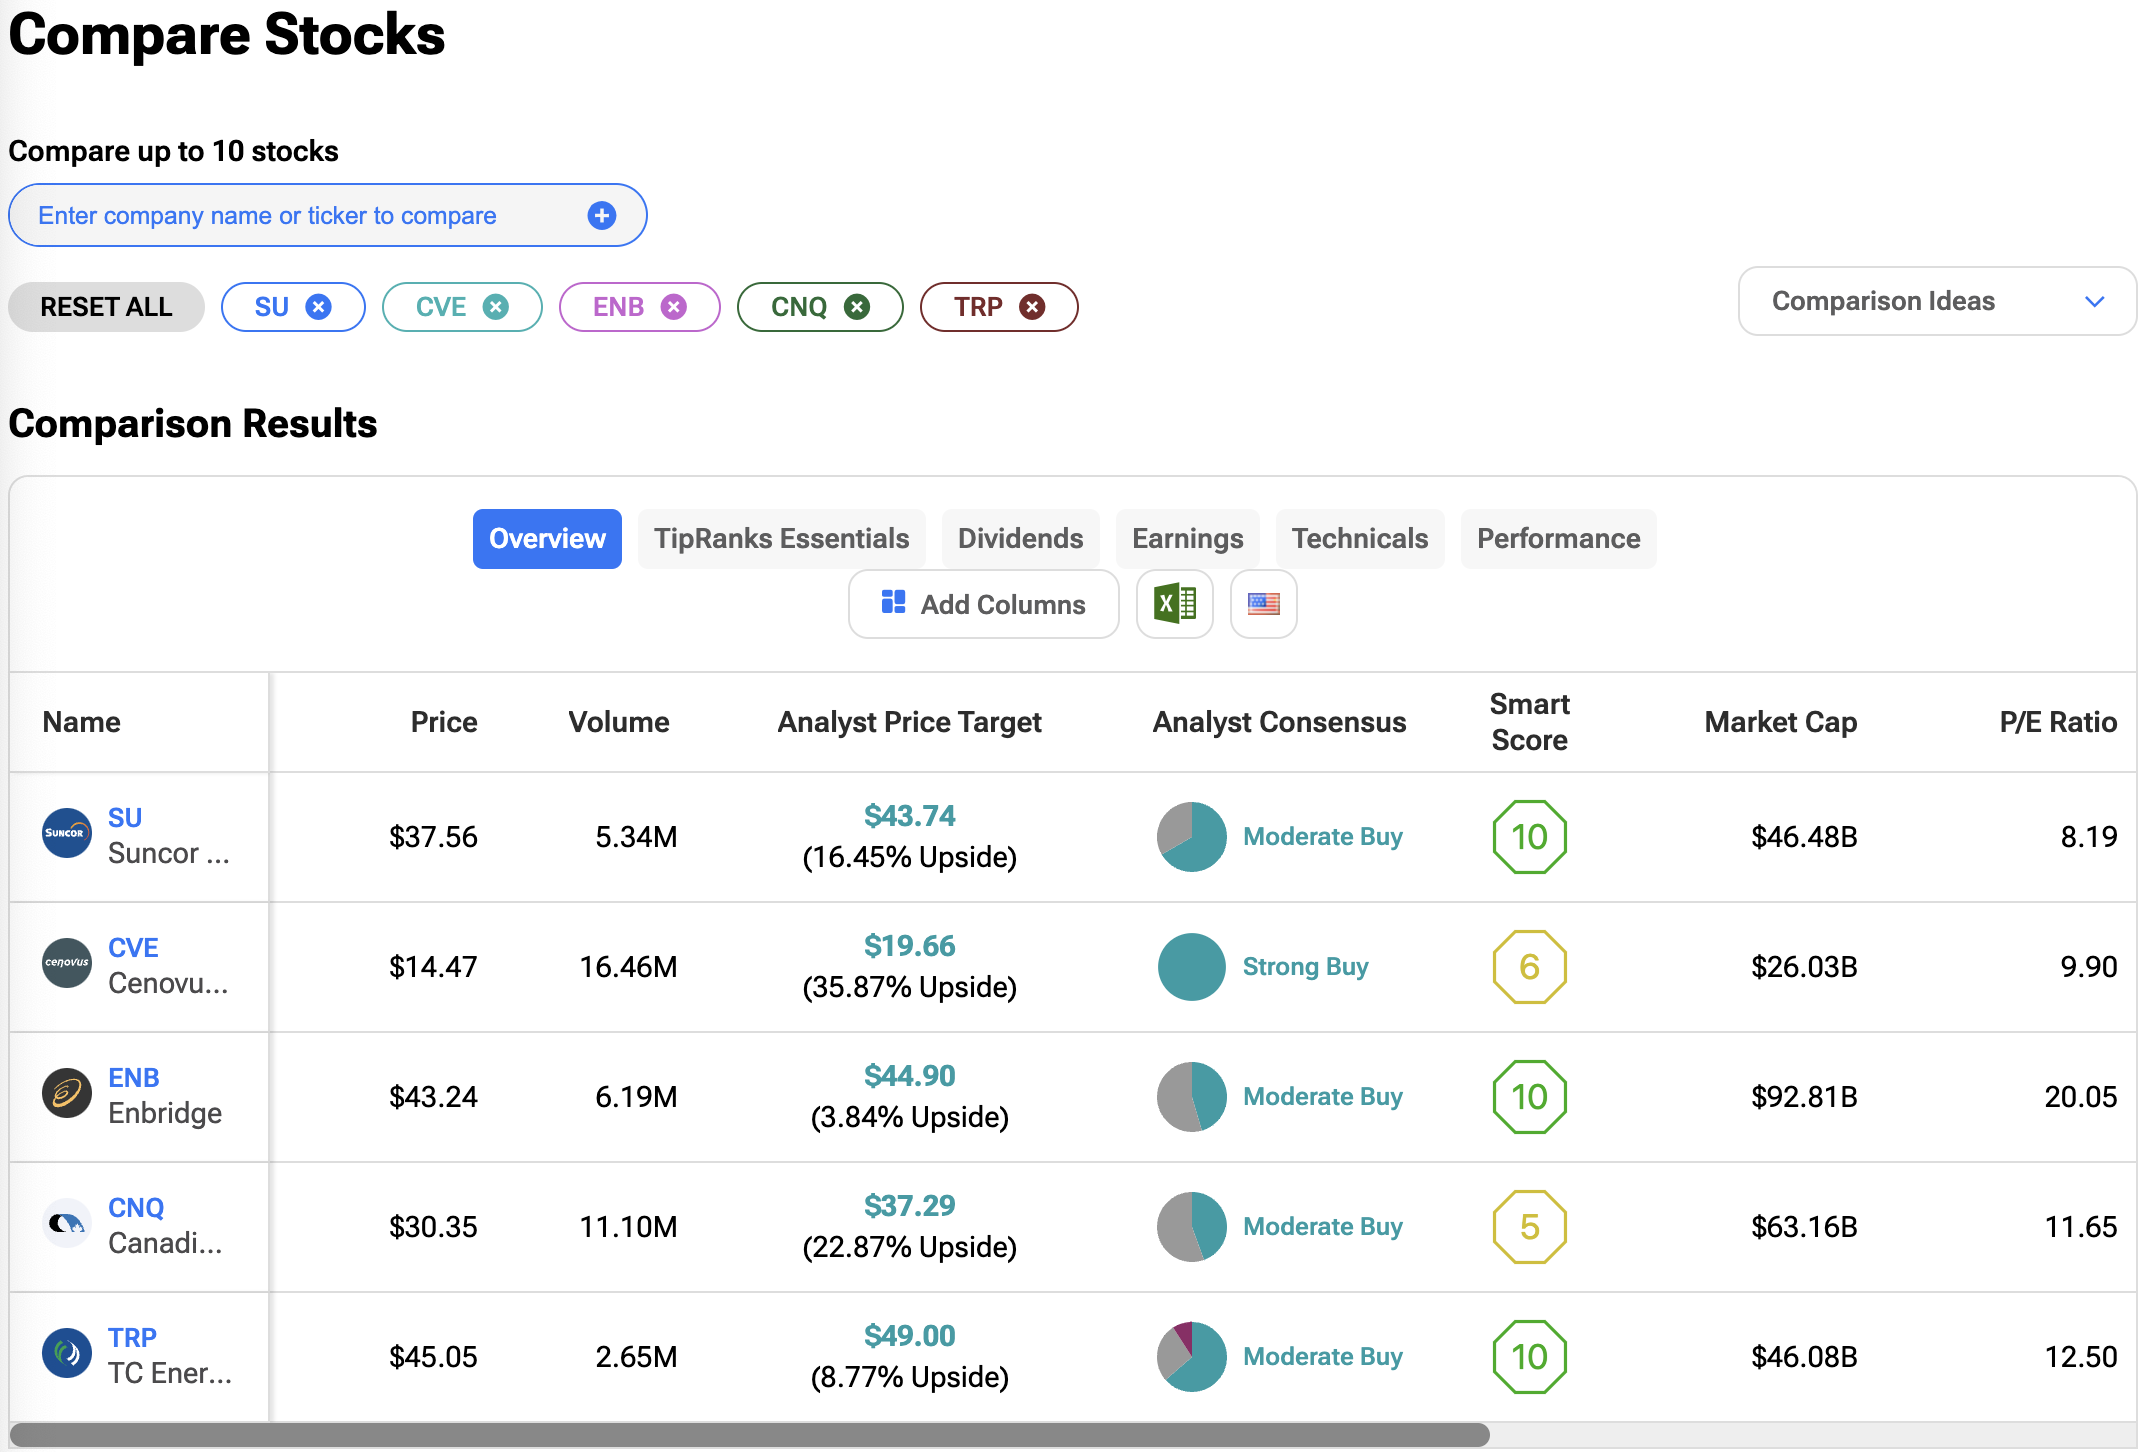2140x1452 pixels.
Task: Click the SU analyst consensus pie chart
Action: pos(1192,837)
